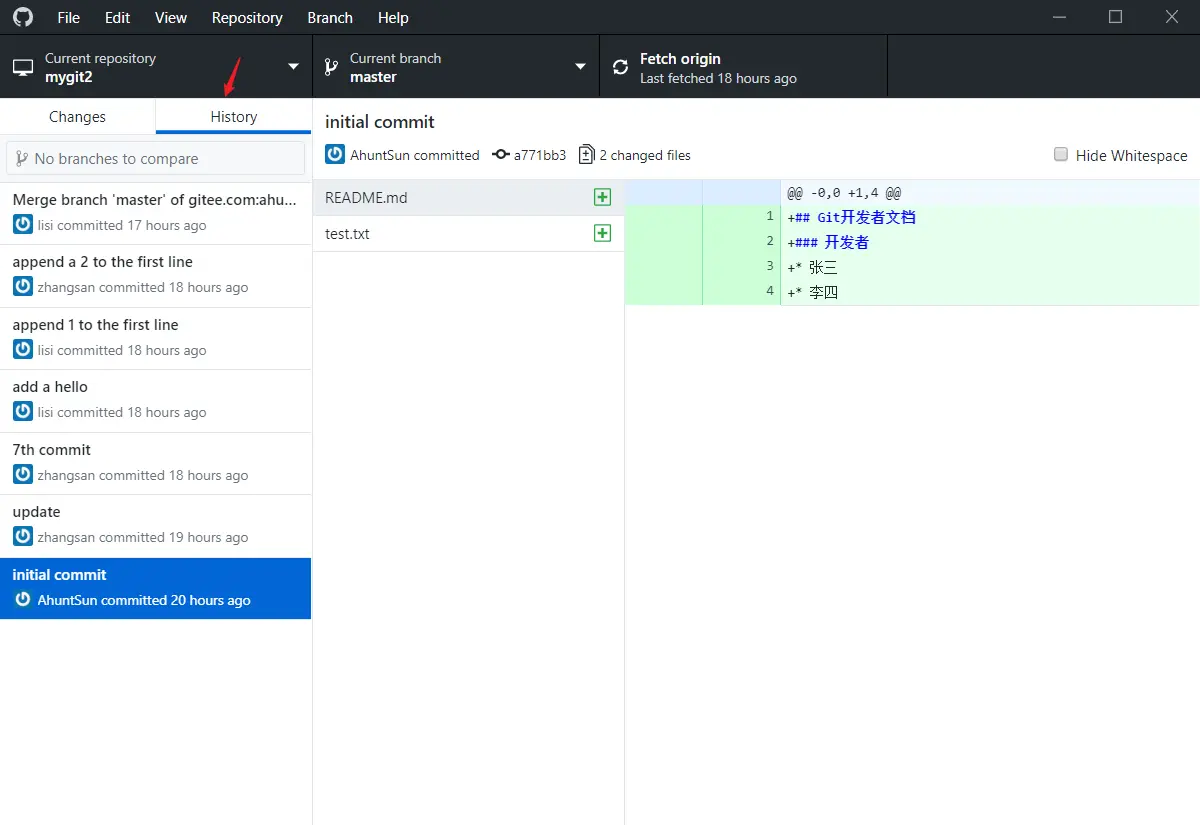1200x825 pixels.
Task: Click zhangsan avatar on 7th commit
Action: 23,475
